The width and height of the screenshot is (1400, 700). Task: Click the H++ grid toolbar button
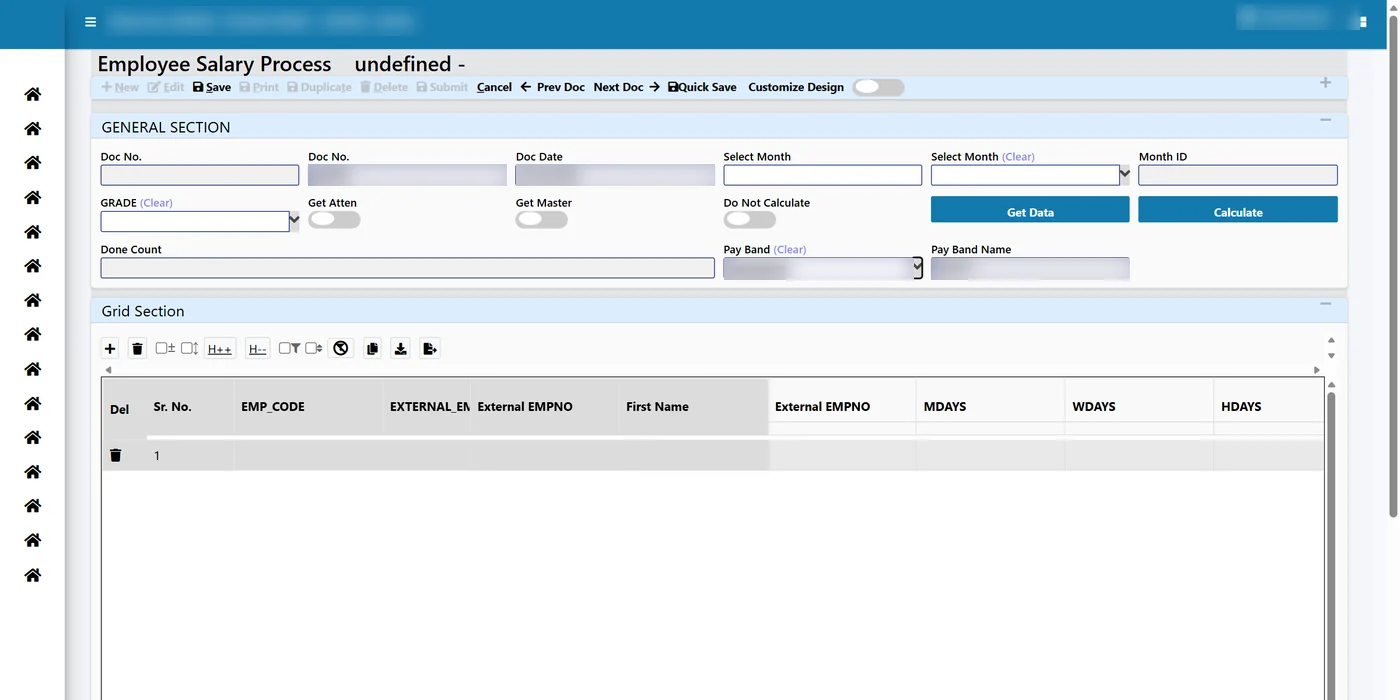click(x=220, y=349)
